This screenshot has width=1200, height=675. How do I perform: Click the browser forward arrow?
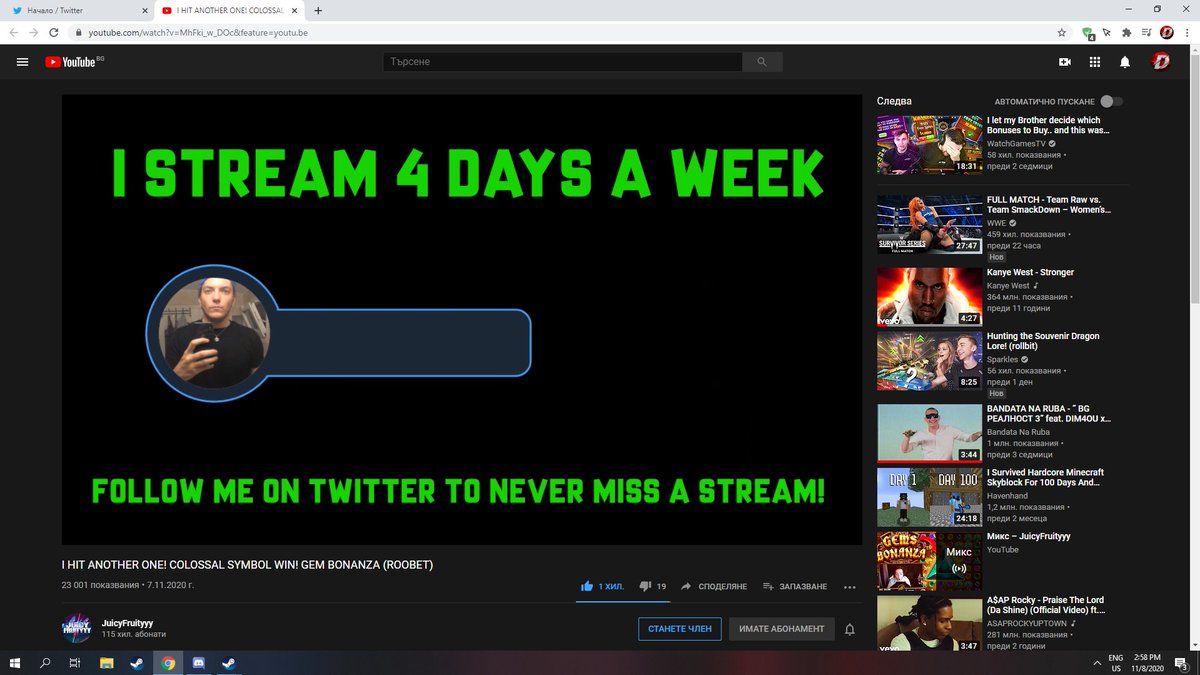click(35, 32)
